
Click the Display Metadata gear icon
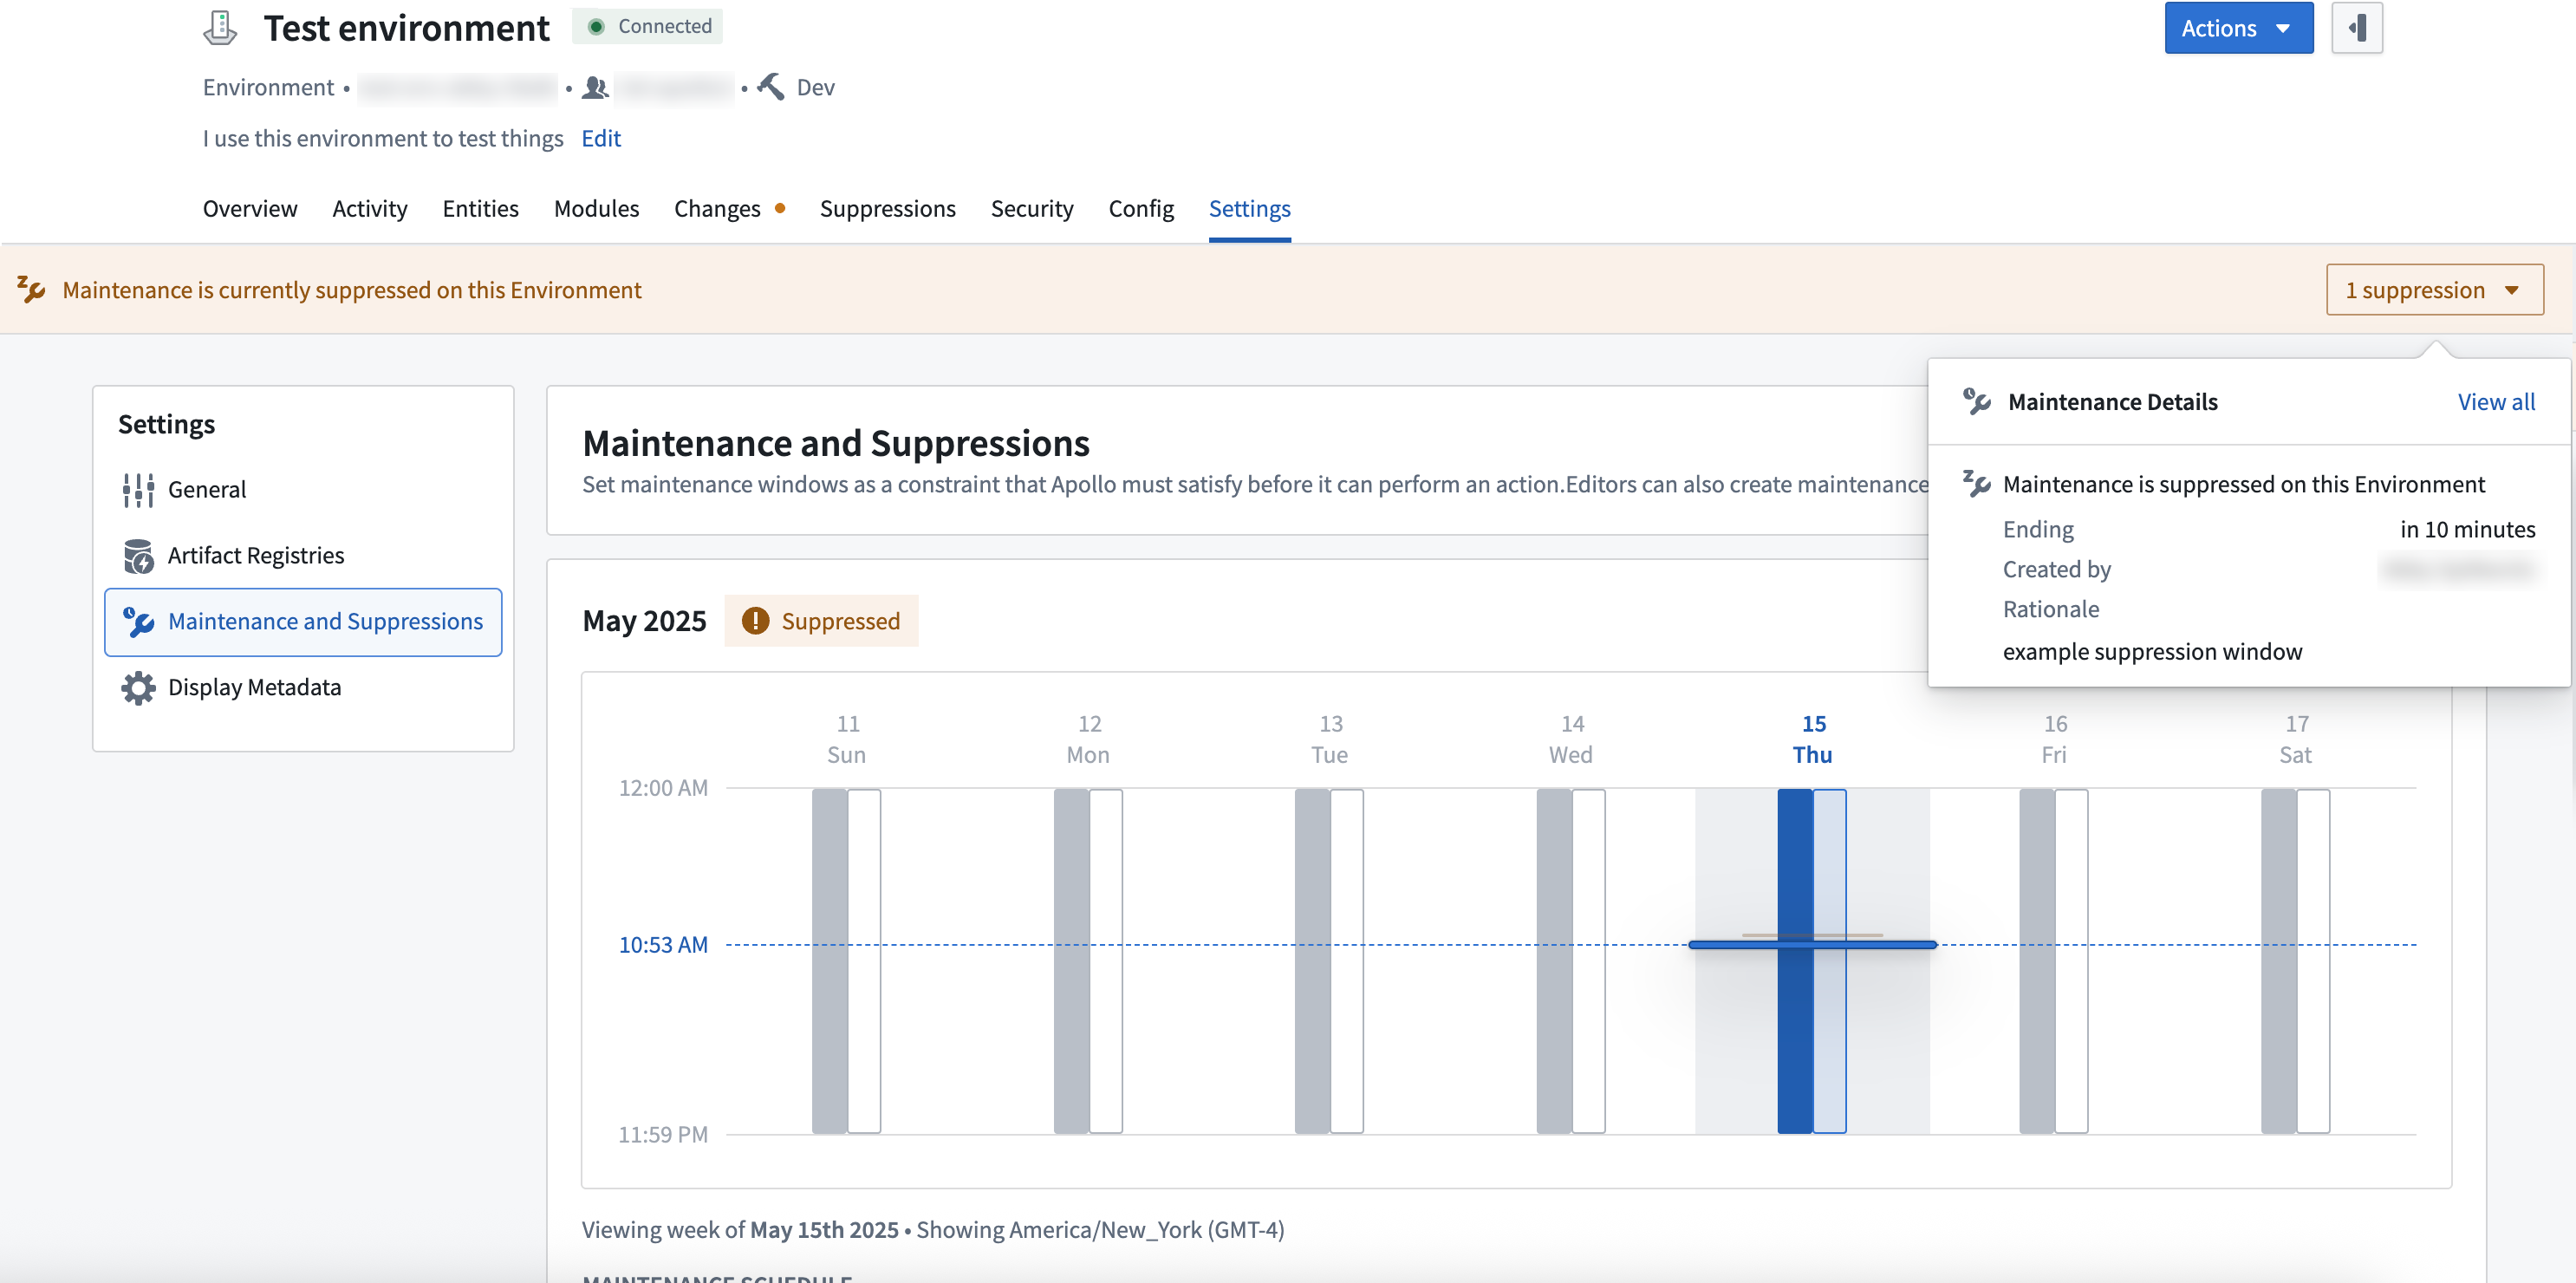click(138, 688)
